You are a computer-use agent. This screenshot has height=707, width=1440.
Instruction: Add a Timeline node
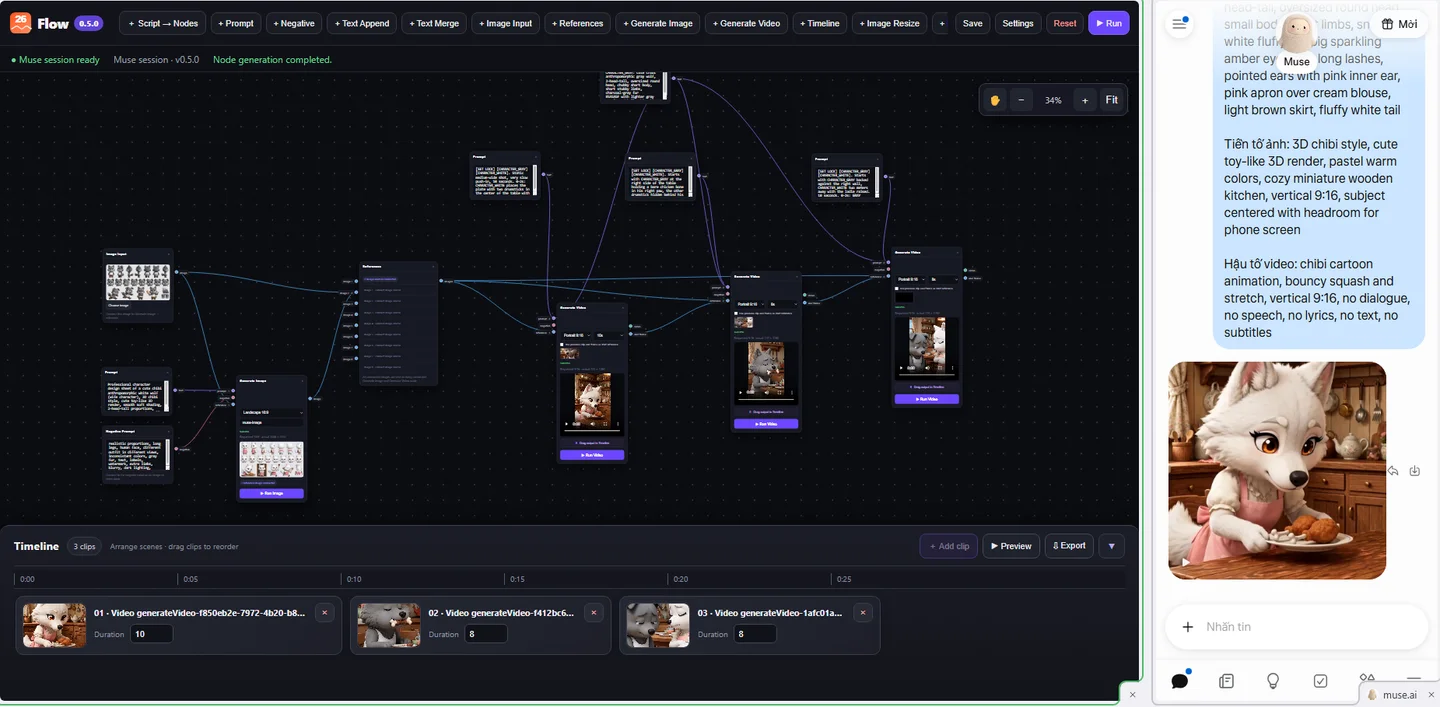(820, 23)
